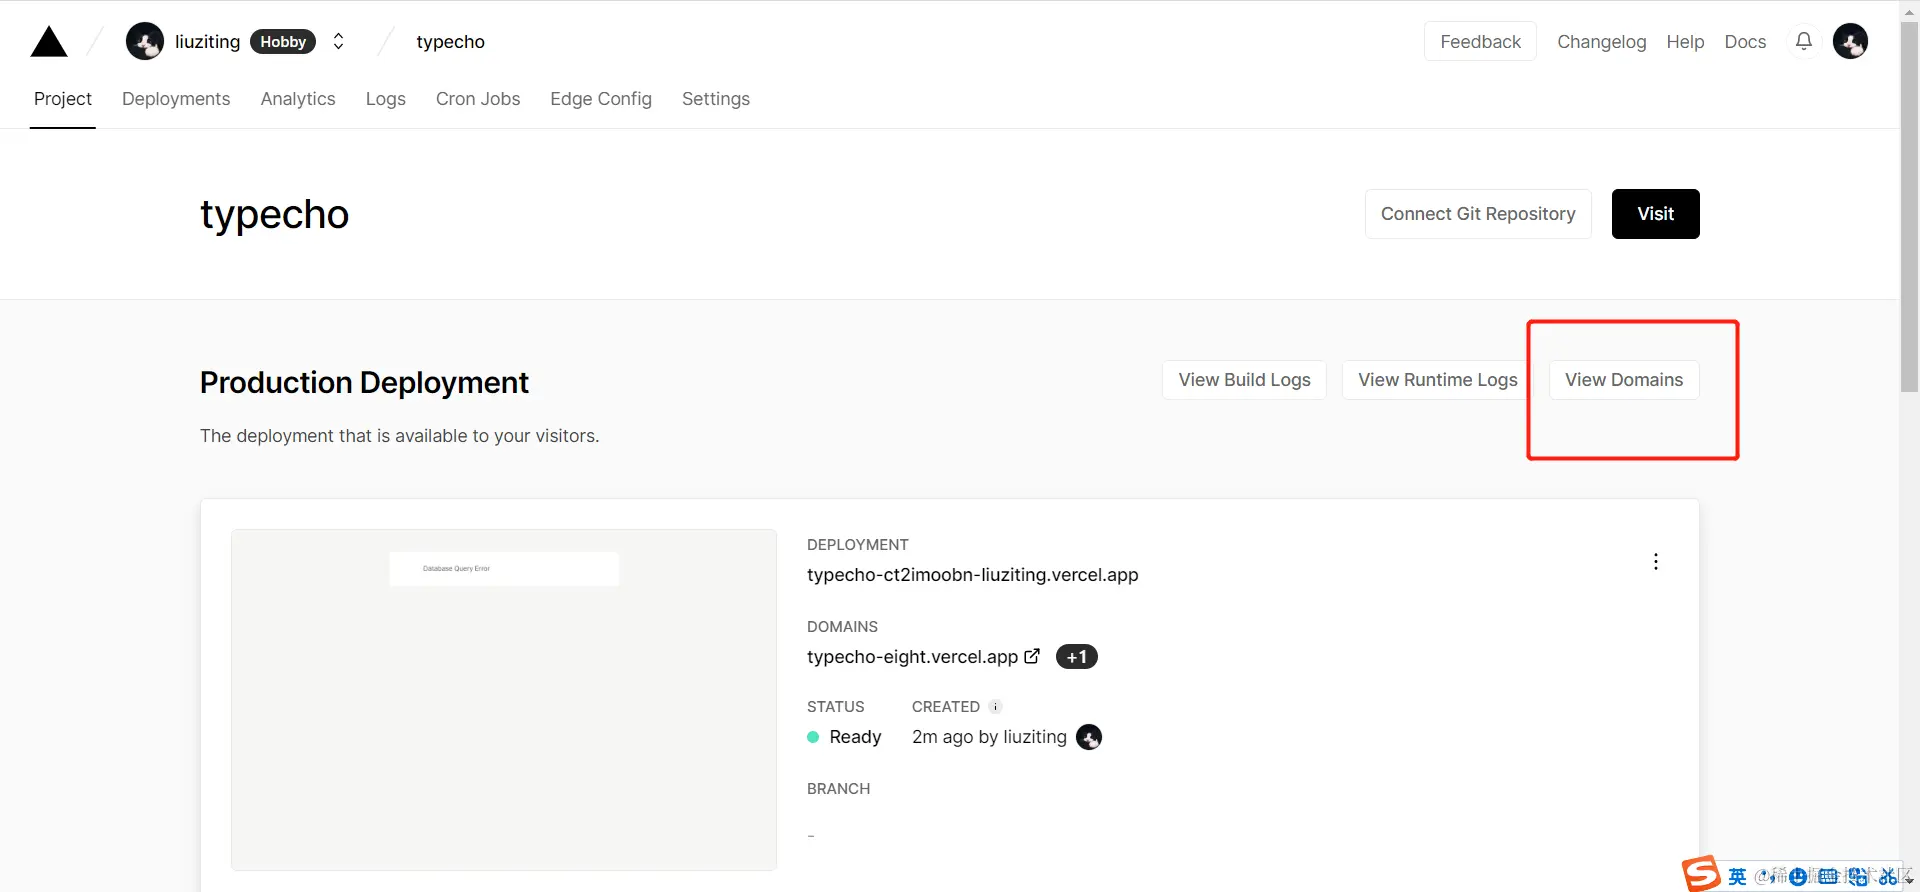Screen dimensions: 1920x892
Task: Click the Hobby plan badge
Action: click(283, 41)
